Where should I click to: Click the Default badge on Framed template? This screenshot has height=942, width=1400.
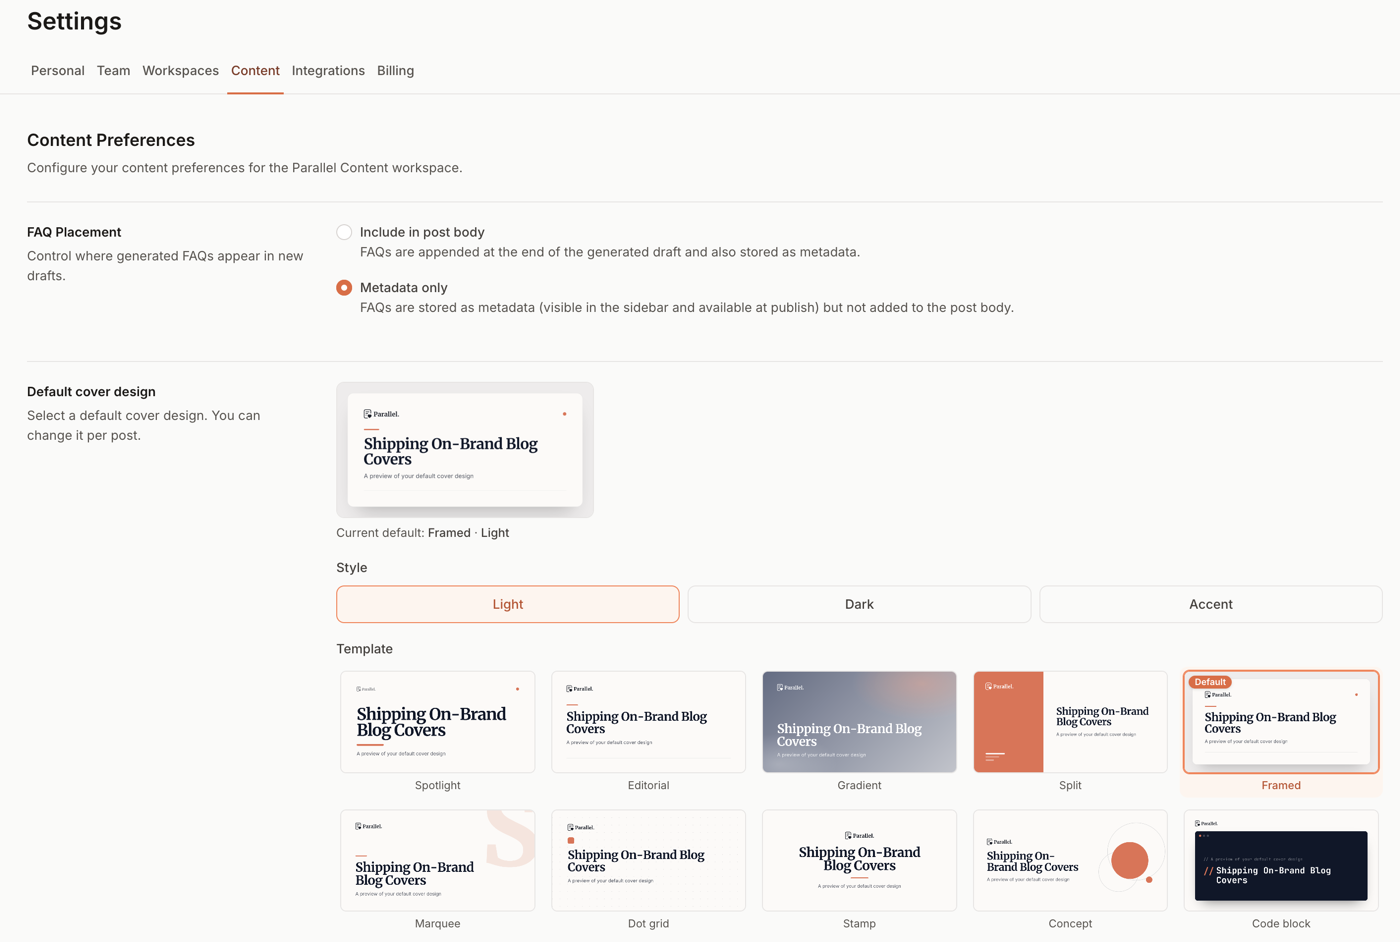point(1210,682)
